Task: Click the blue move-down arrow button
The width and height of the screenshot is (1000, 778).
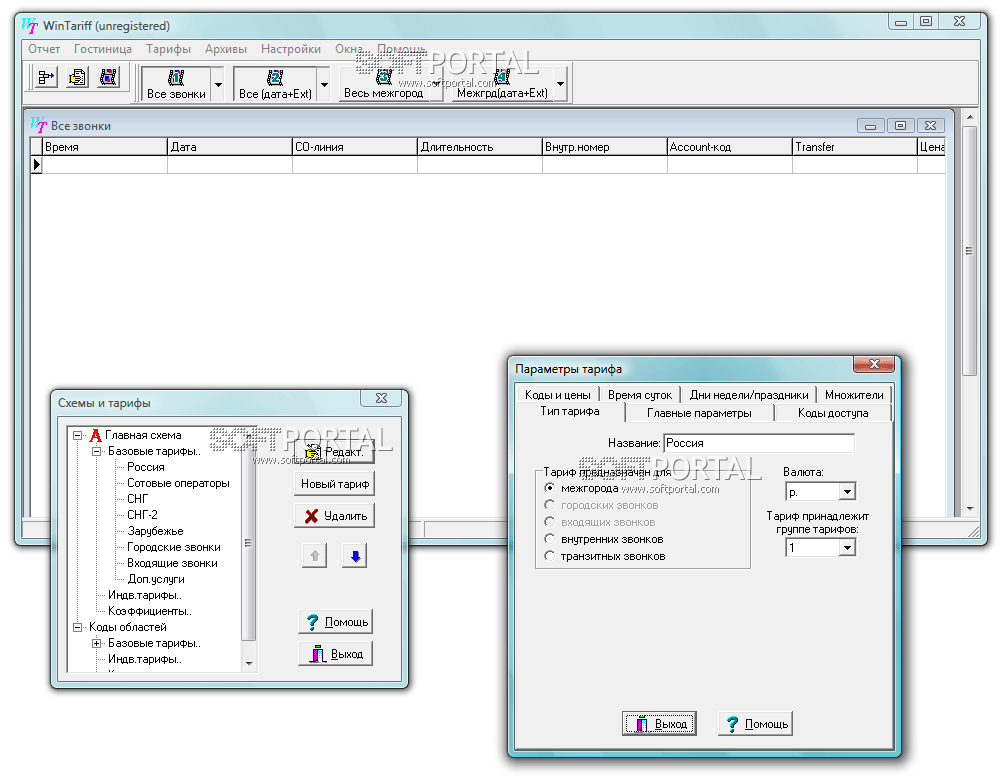Action: [355, 556]
